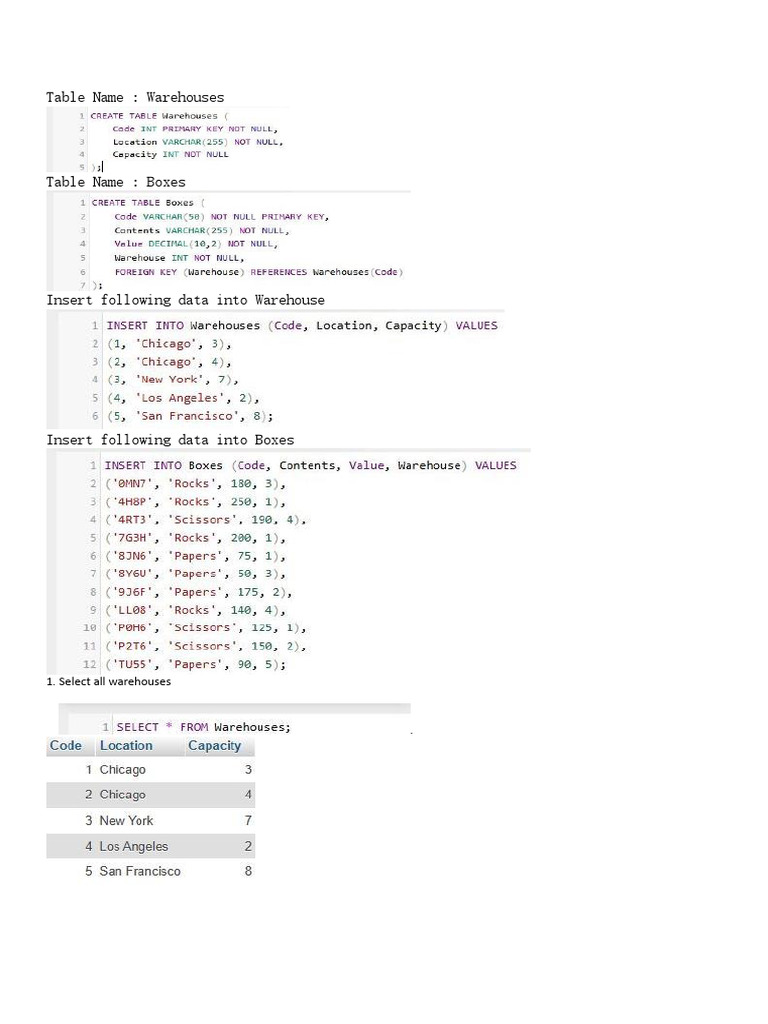The height and width of the screenshot is (1024, 768).
Task: Click the 'Contents VARCHAR(255) NOT NULL' line
Action: click(x=202, y=231)
